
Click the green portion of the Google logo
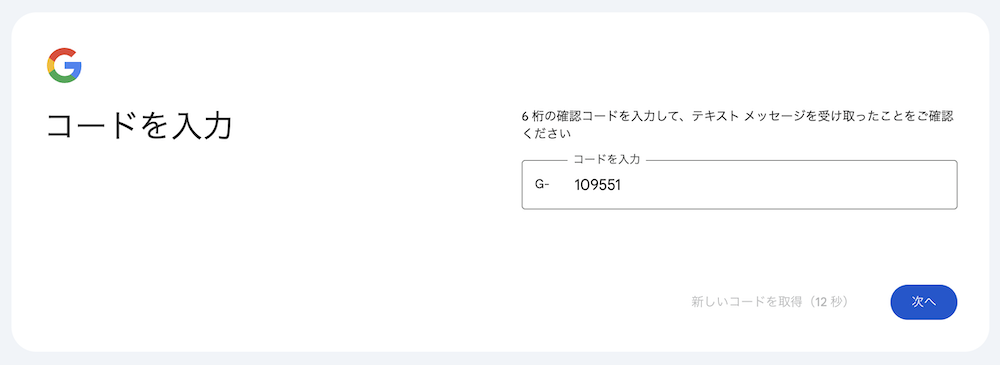[62, 78]
